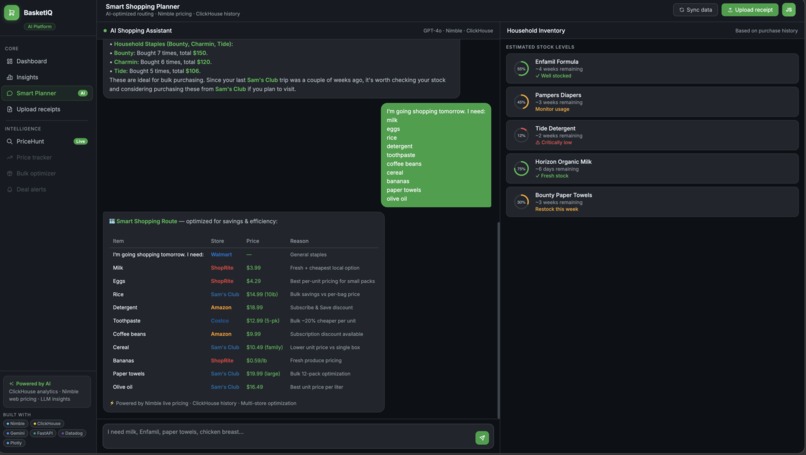
Task: Click Amazon in the Detergent row
Action: (221, 307)
